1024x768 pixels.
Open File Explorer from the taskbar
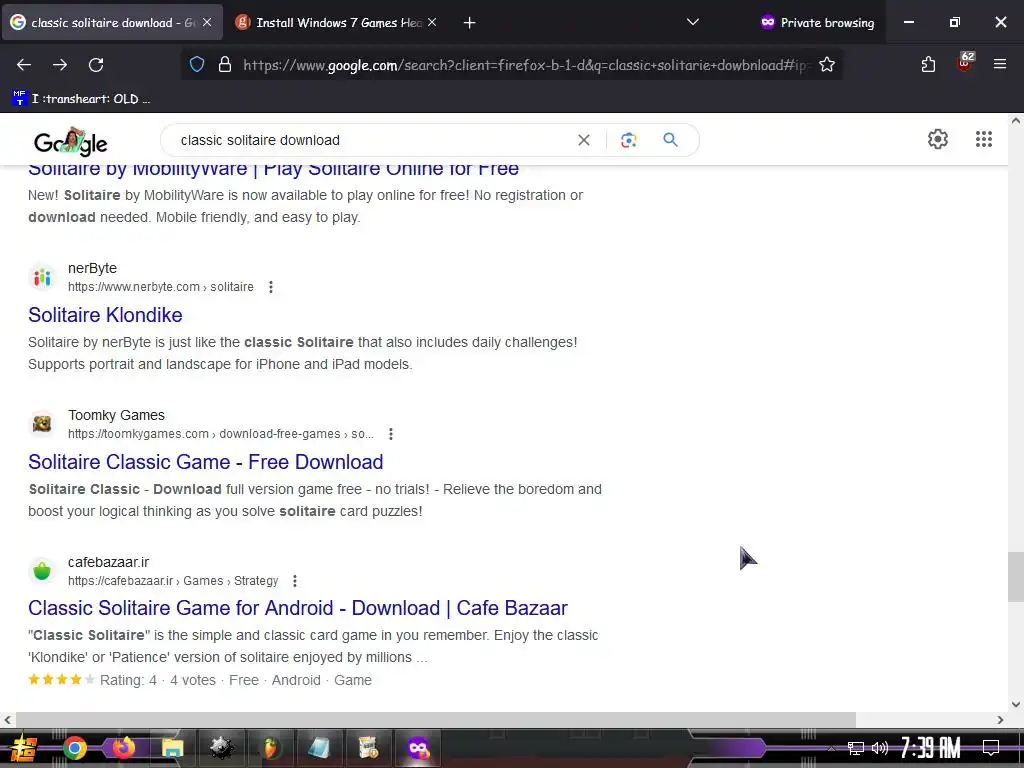point(172,748)
